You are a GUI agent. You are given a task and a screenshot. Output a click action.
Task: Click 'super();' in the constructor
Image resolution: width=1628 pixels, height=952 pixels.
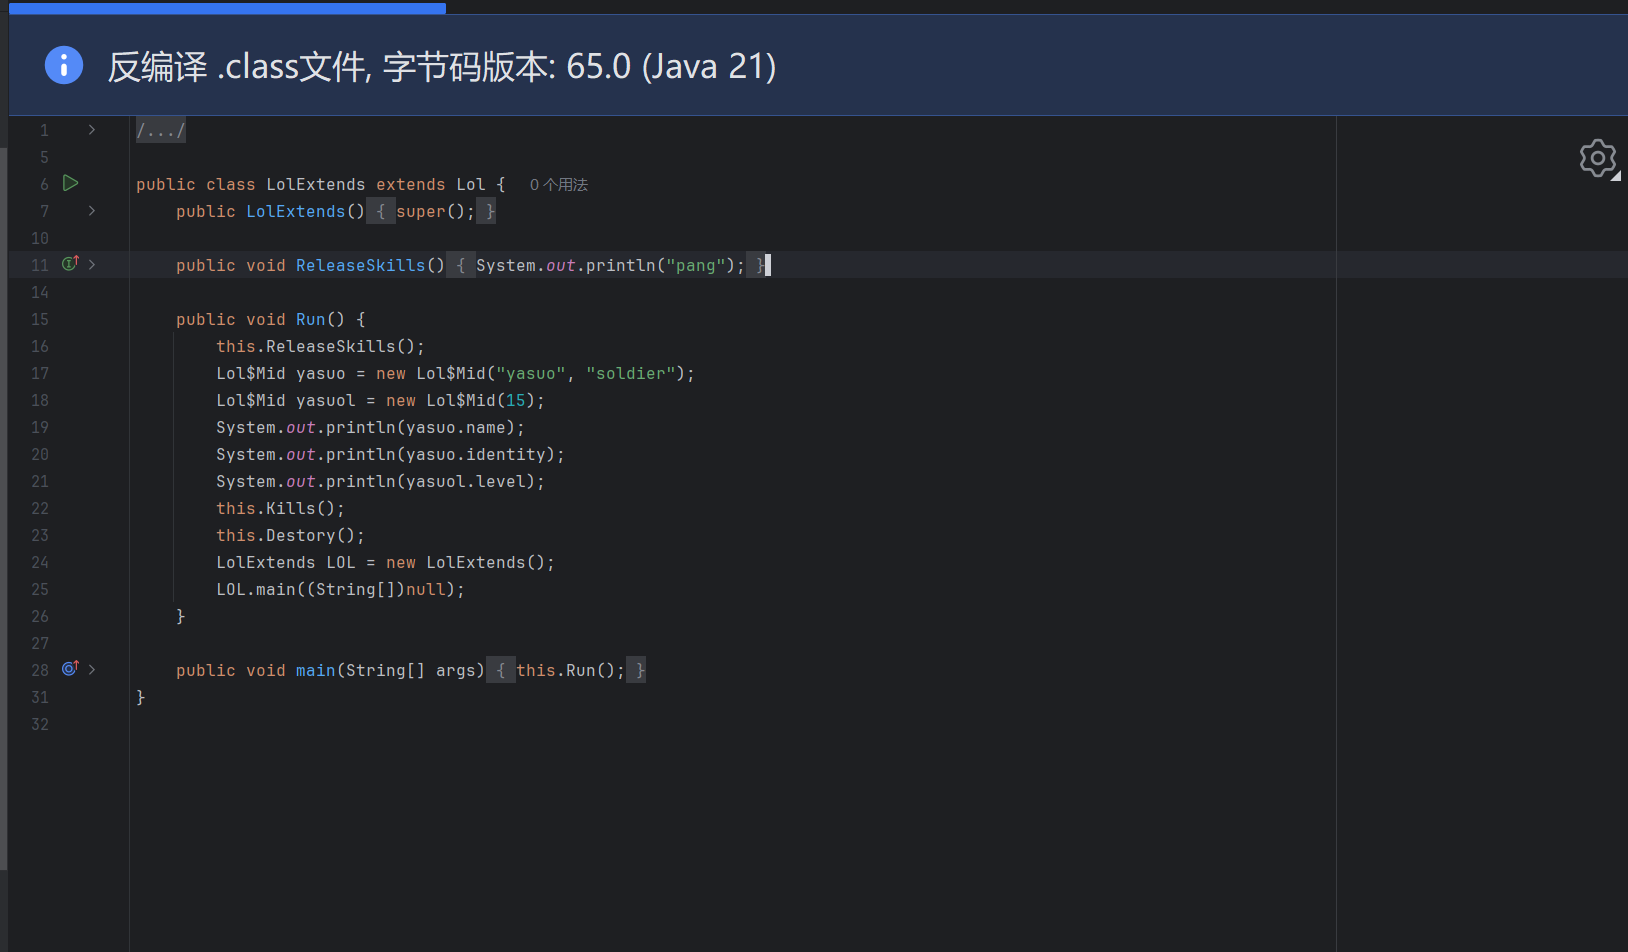(436, 212)
